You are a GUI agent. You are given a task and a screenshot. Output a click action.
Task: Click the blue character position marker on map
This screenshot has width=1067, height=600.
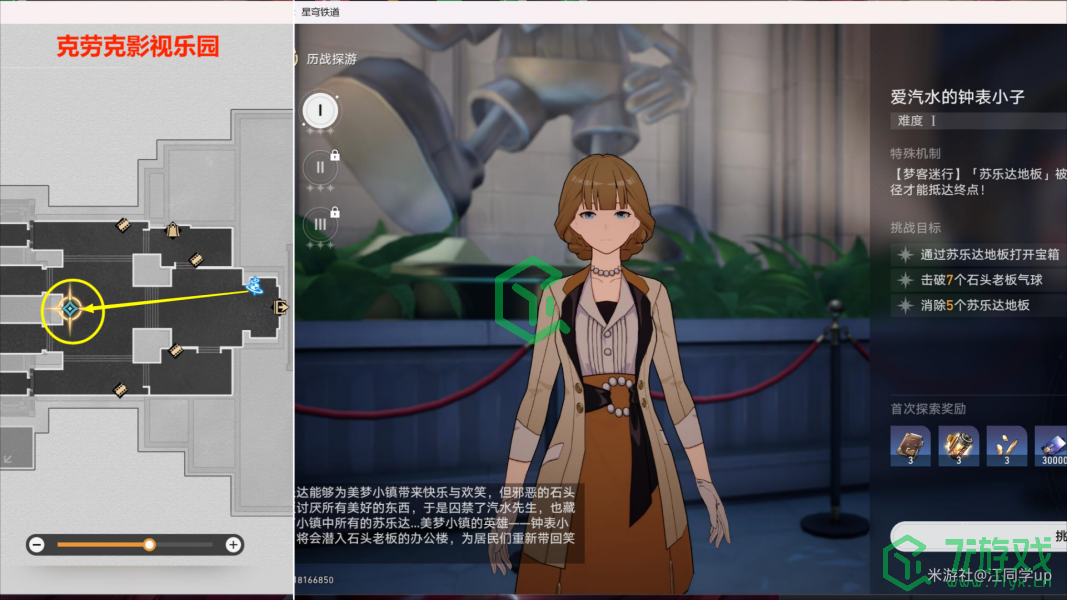[x=255, y=286]
